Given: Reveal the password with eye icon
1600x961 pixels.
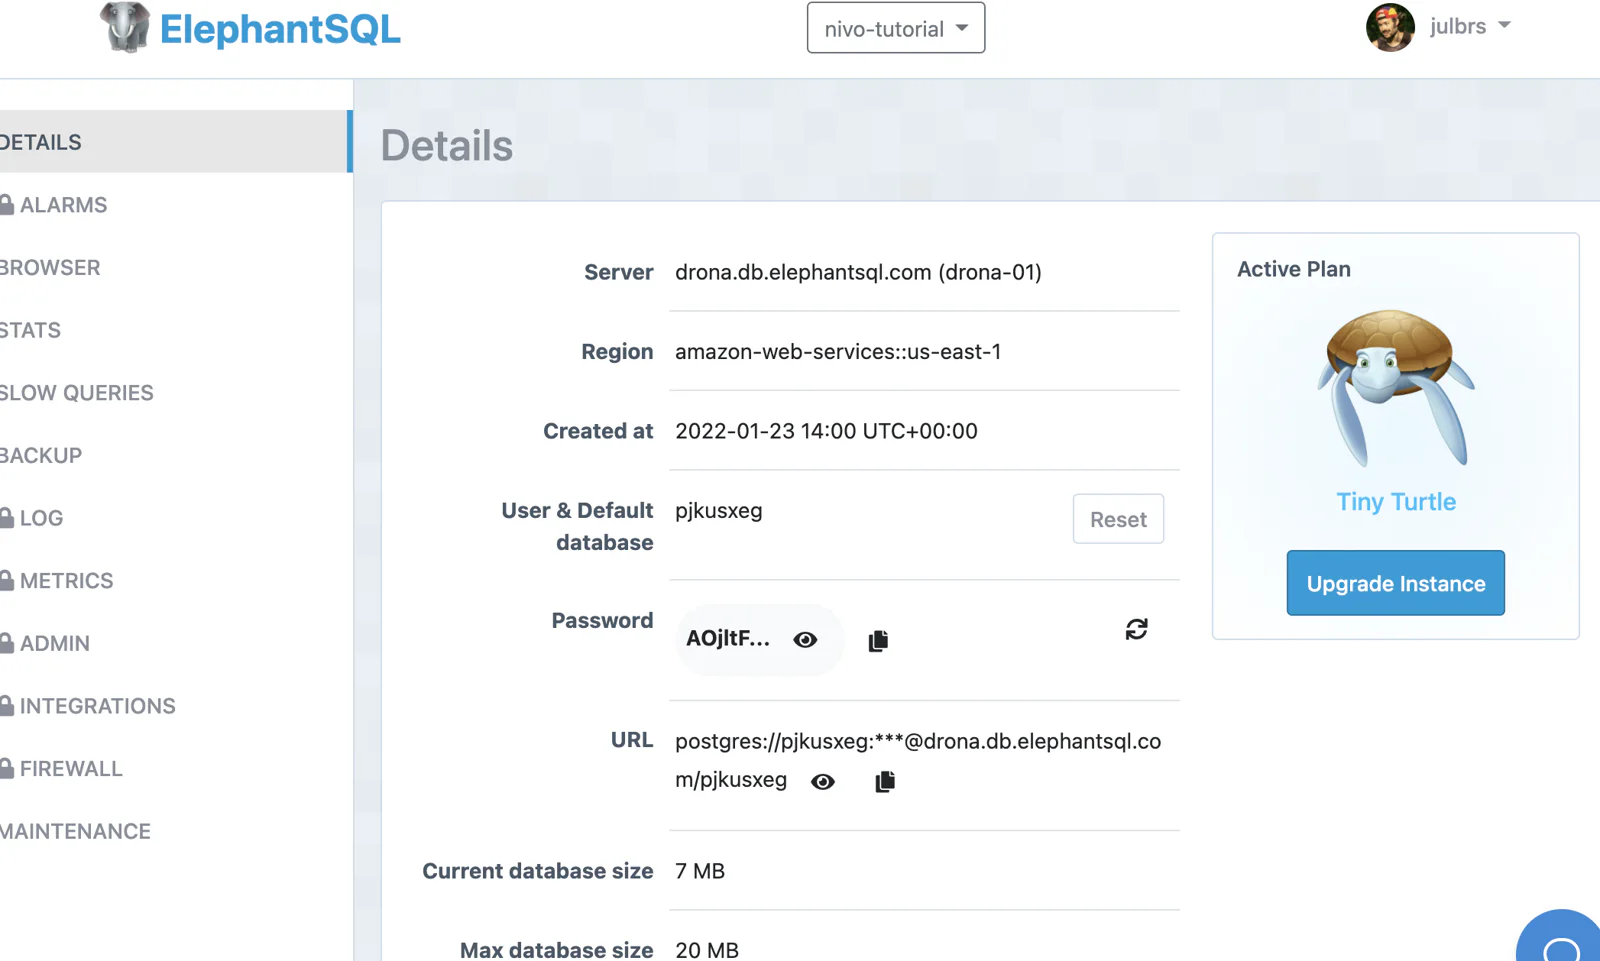Looking at the screenshot, I should tap(805, 640).
